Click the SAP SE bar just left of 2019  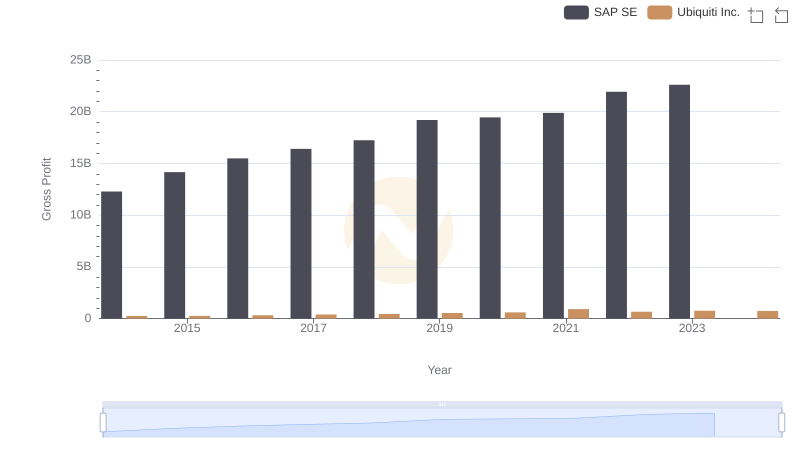tap(427, 219)
